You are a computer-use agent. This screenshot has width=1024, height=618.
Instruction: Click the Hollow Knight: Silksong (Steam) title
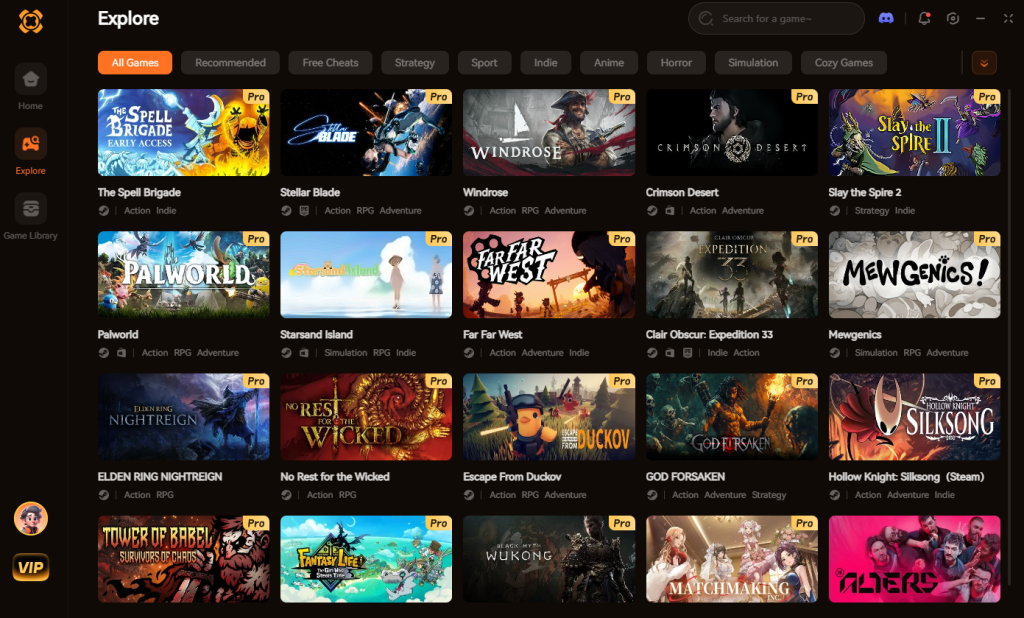click(906, 477)
